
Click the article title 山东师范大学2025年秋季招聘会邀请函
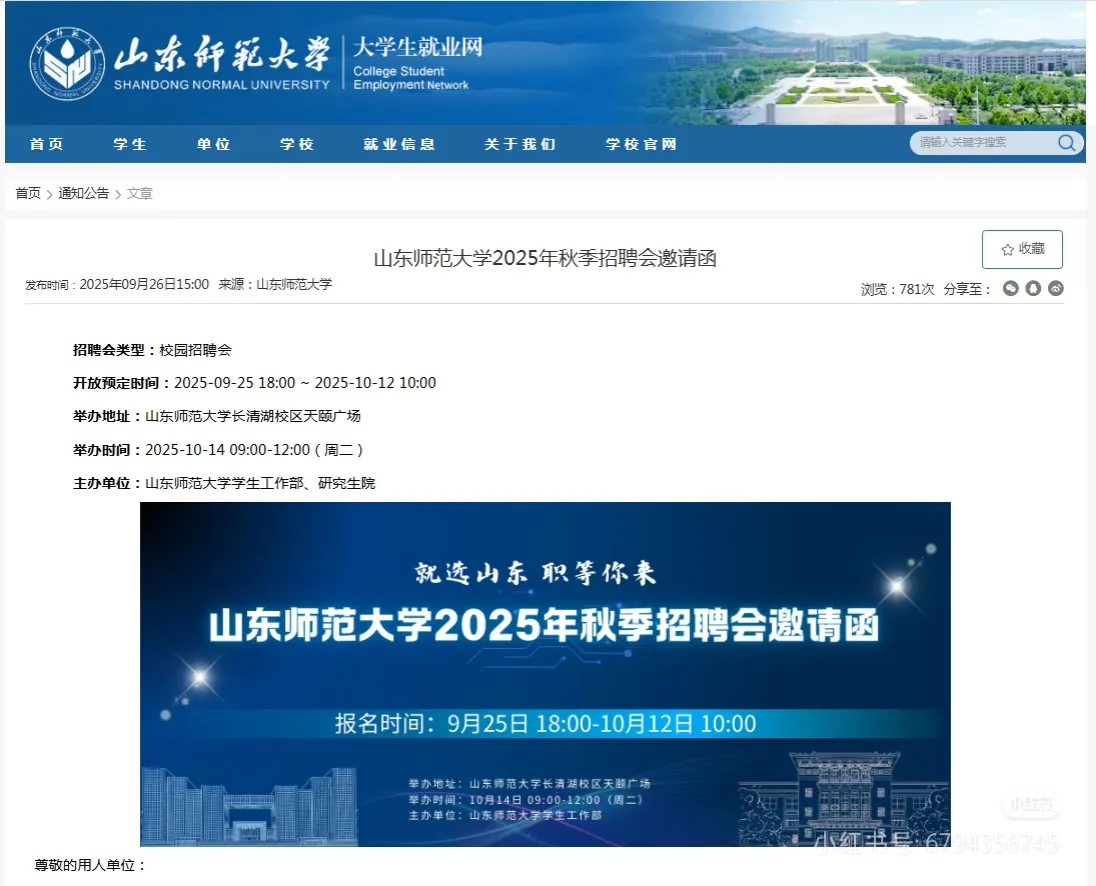click(545, 259)
